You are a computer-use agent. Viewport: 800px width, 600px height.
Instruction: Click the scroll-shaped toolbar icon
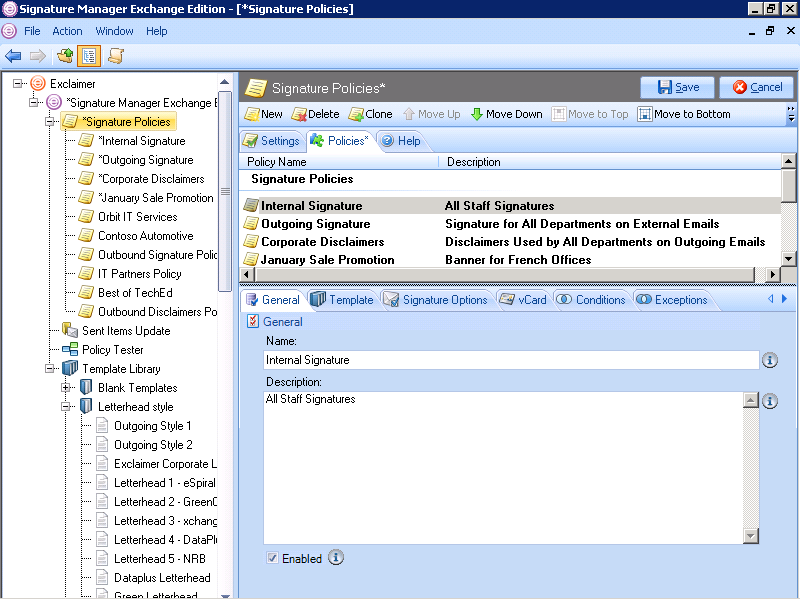pyautogui.click(x=116, y=56)
